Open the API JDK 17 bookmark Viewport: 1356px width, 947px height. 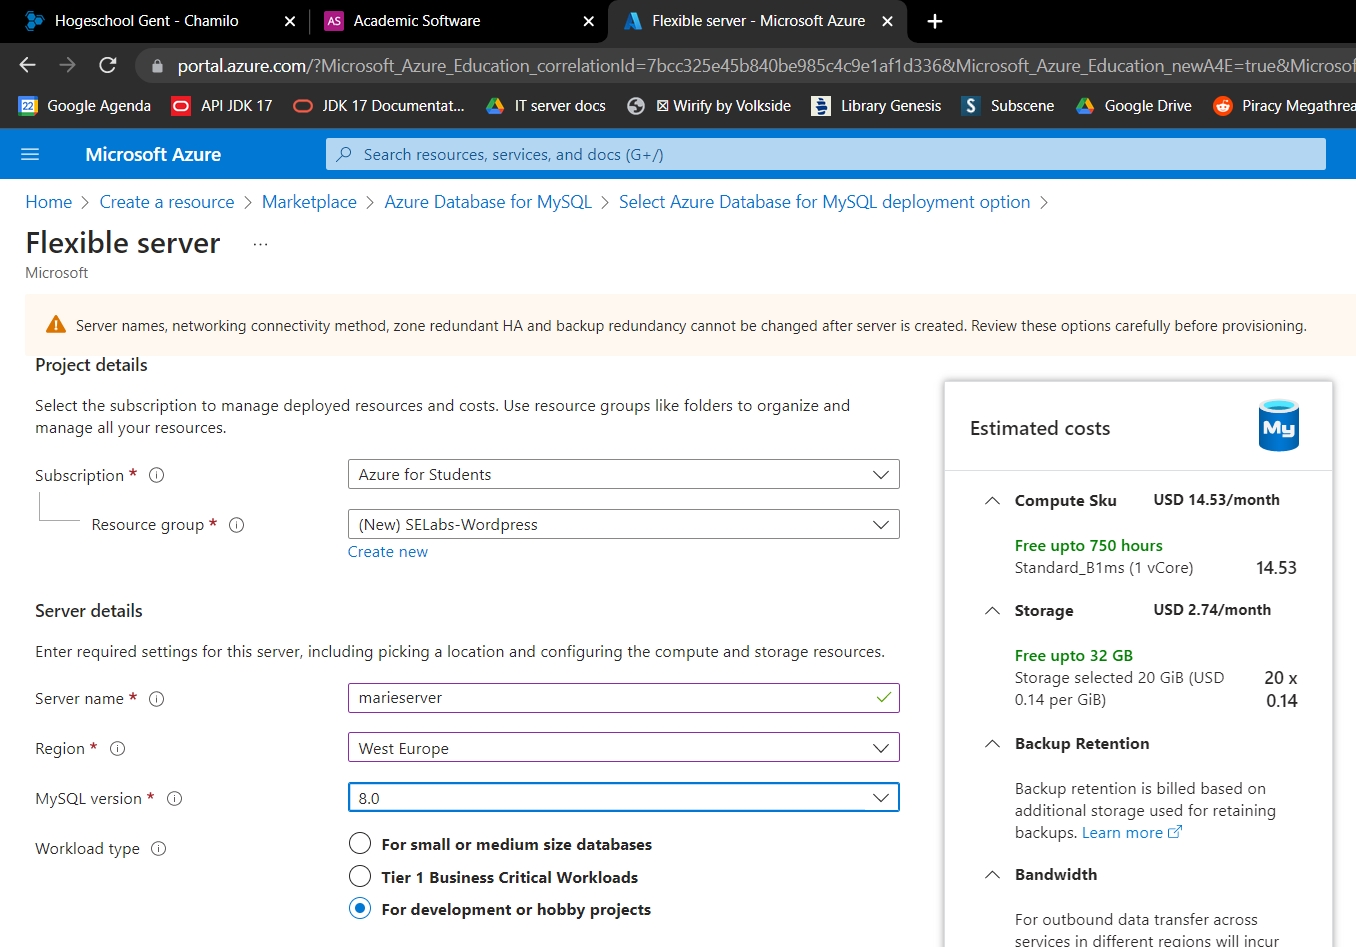pyautogui.click(x=222, y=106)
